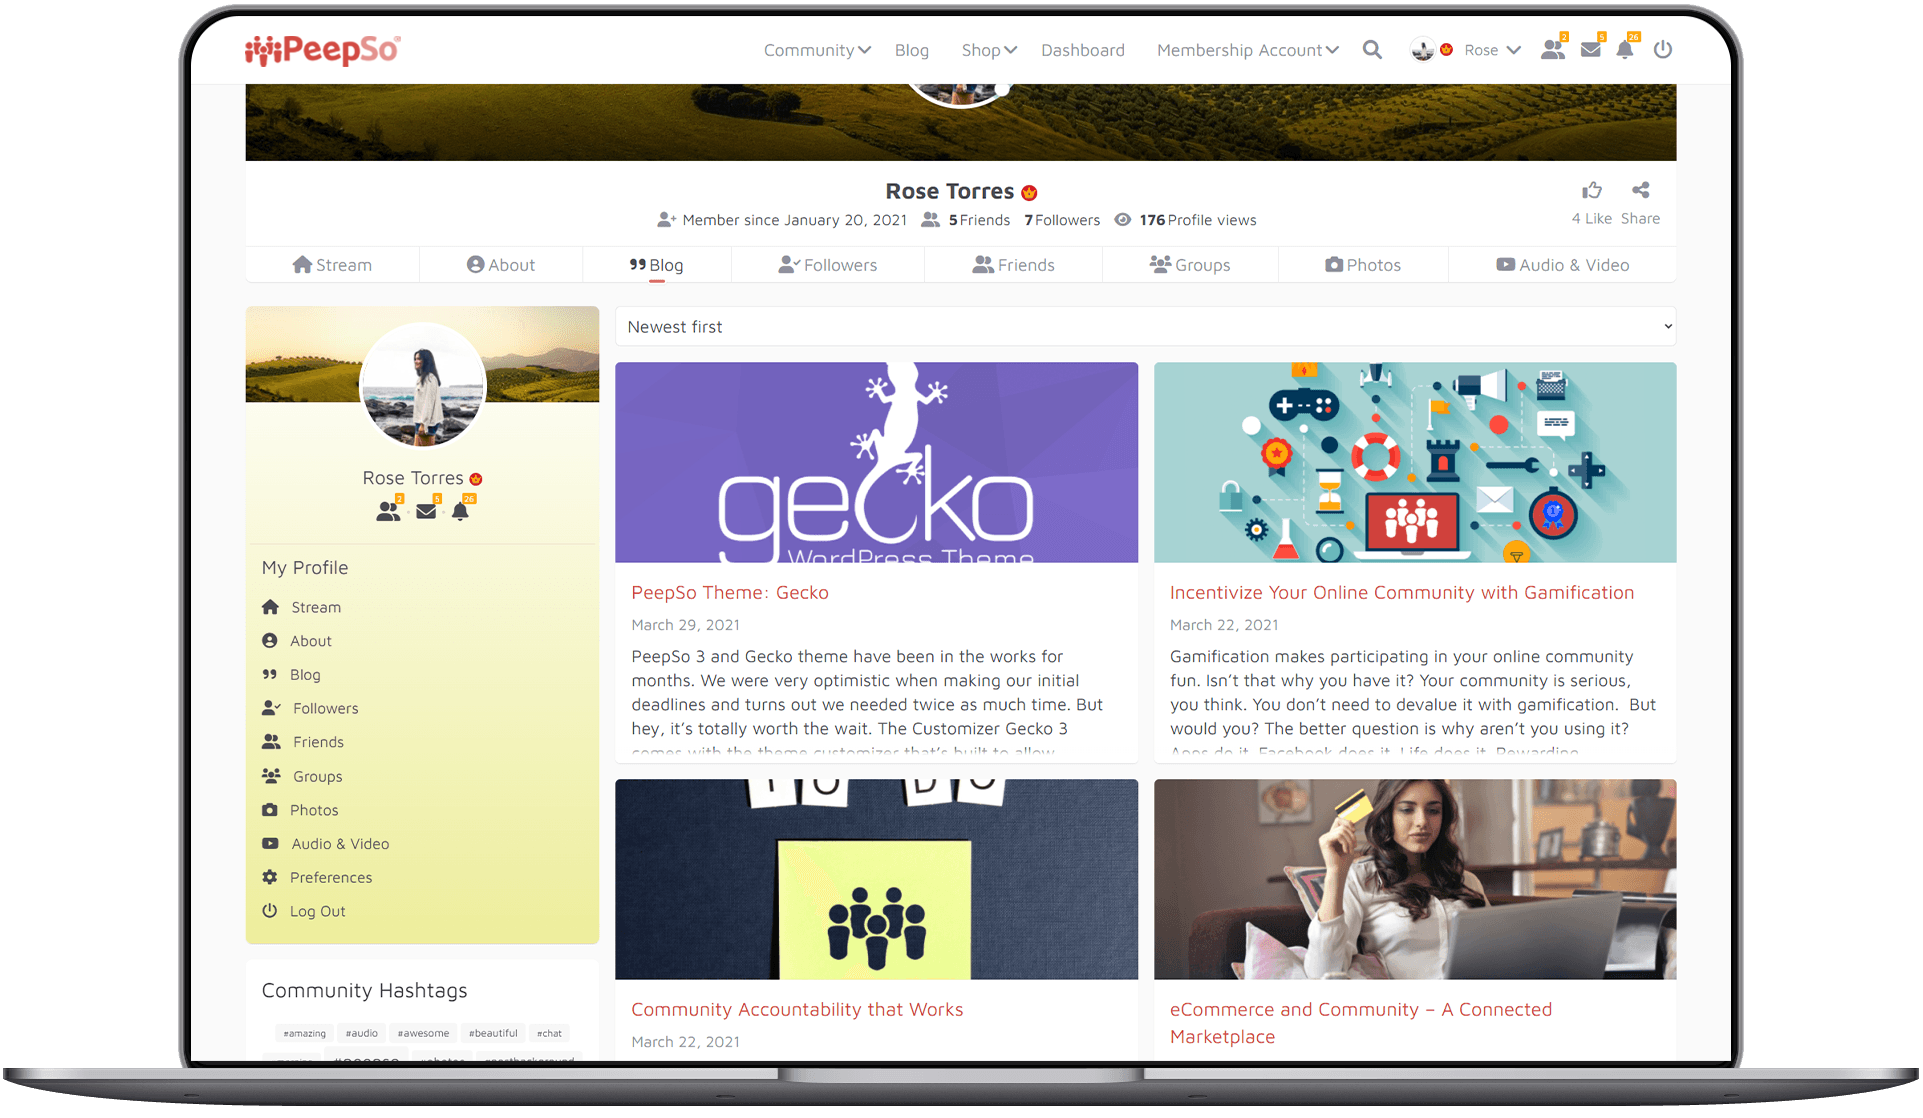1923x1118 pixels.
Task: Click the icon beside sidebar Followers
Action: click(271, 708)
